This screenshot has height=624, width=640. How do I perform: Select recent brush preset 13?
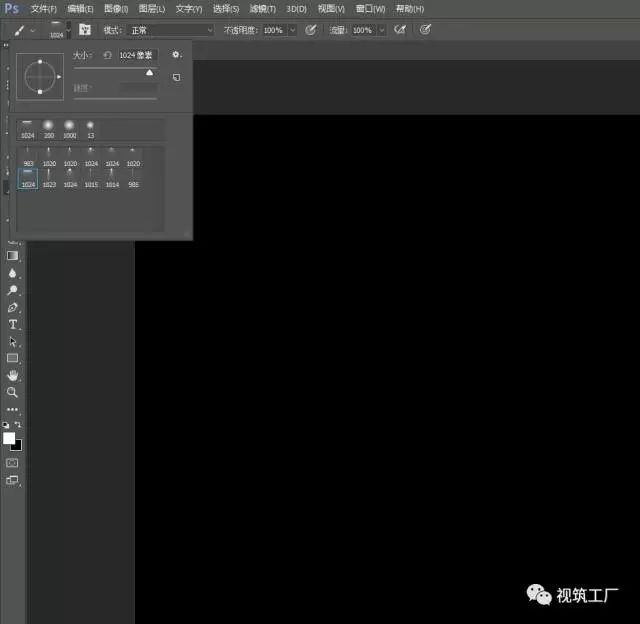click(91, 129)
